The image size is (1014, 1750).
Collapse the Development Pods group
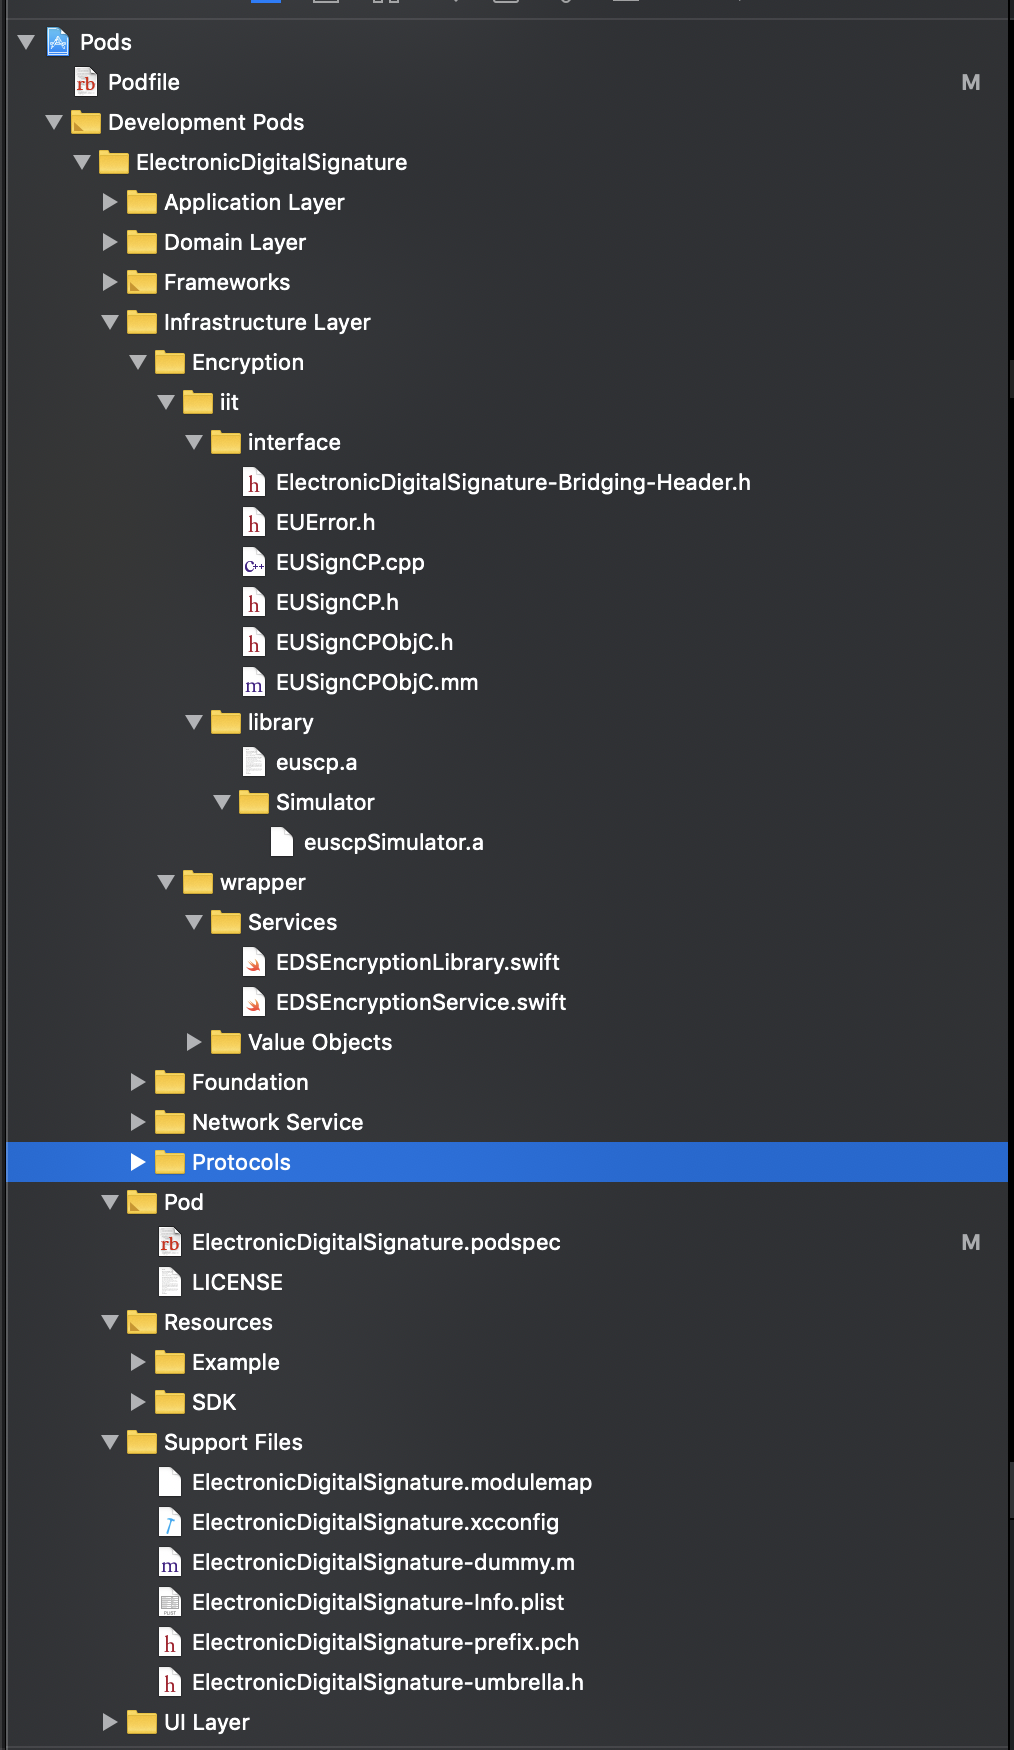54,122
